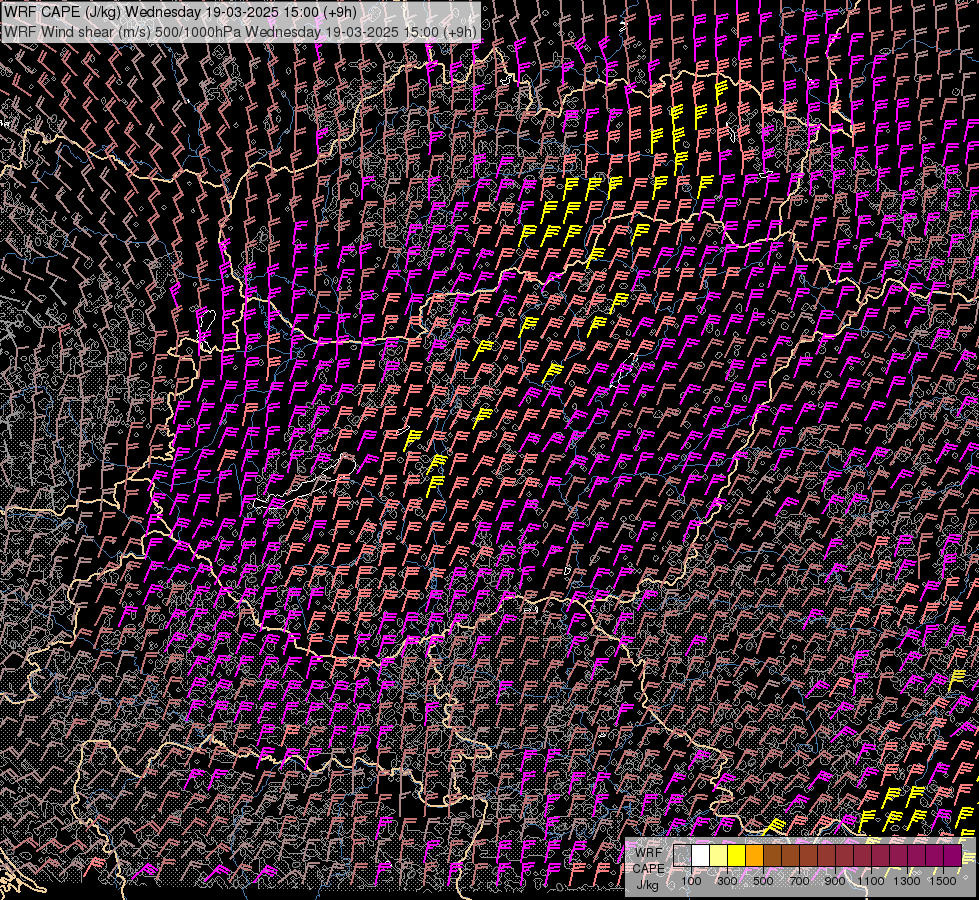
Task: Click the purple last CAPE legend swatch
Action: [x=952, y=855]
